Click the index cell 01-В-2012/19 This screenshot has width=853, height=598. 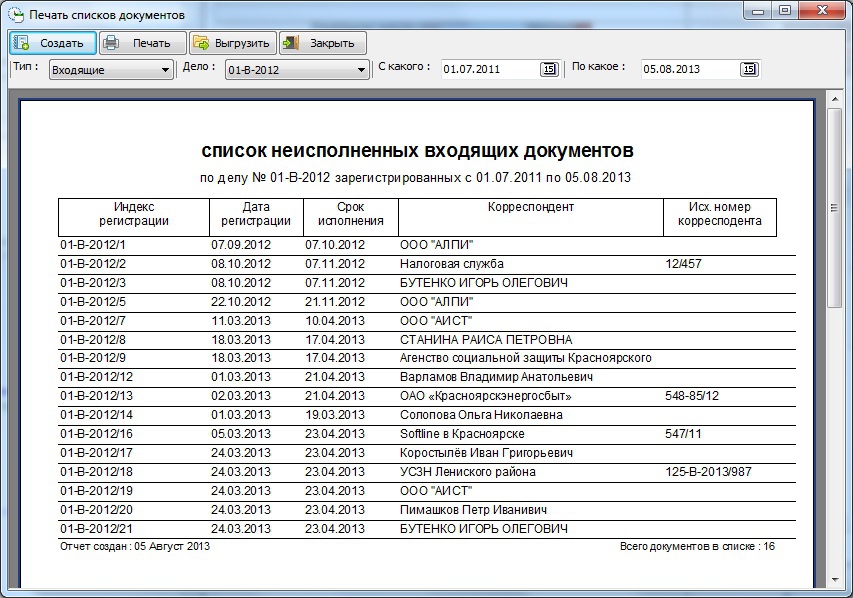(96, 491)
